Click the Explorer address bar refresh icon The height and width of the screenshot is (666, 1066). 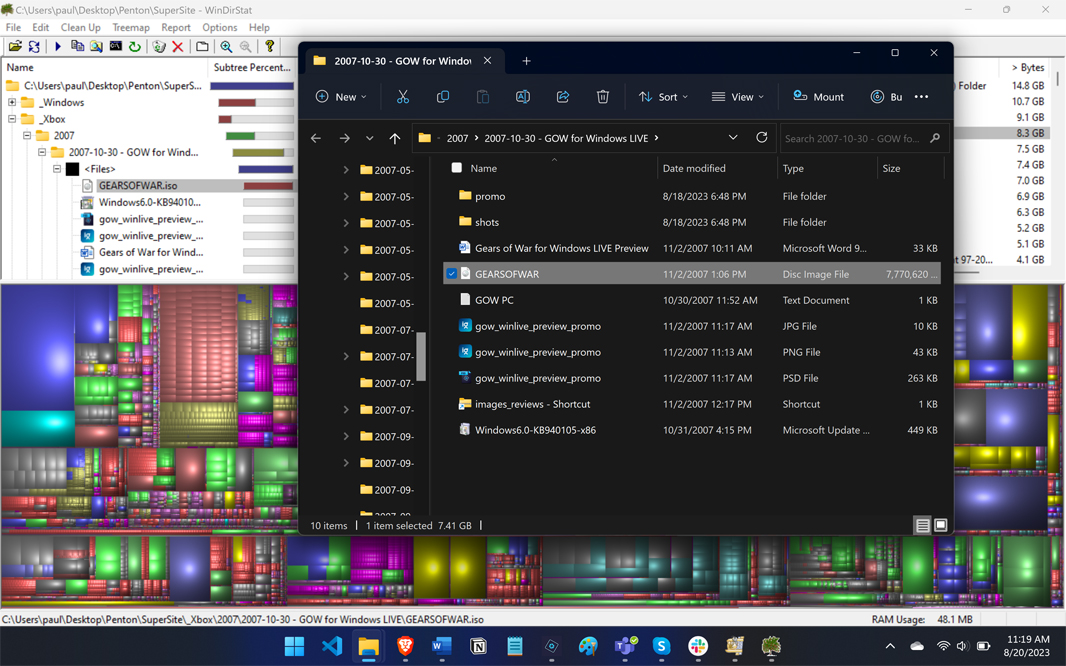[x=762, y=138]
